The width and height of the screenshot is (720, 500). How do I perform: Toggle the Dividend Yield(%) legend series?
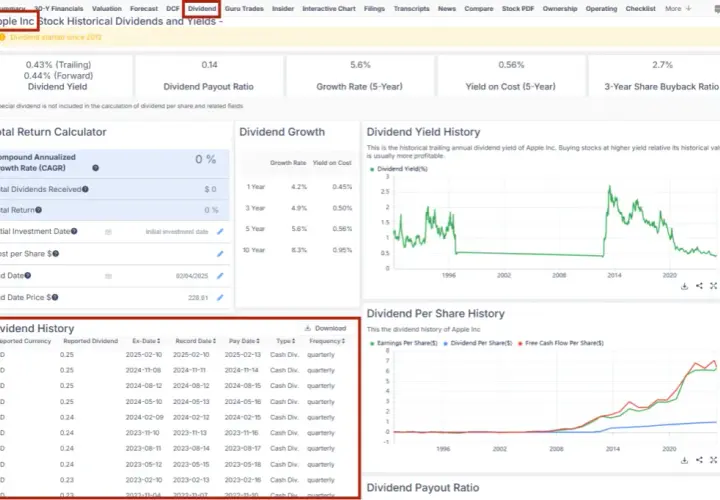tap(399, 169)
